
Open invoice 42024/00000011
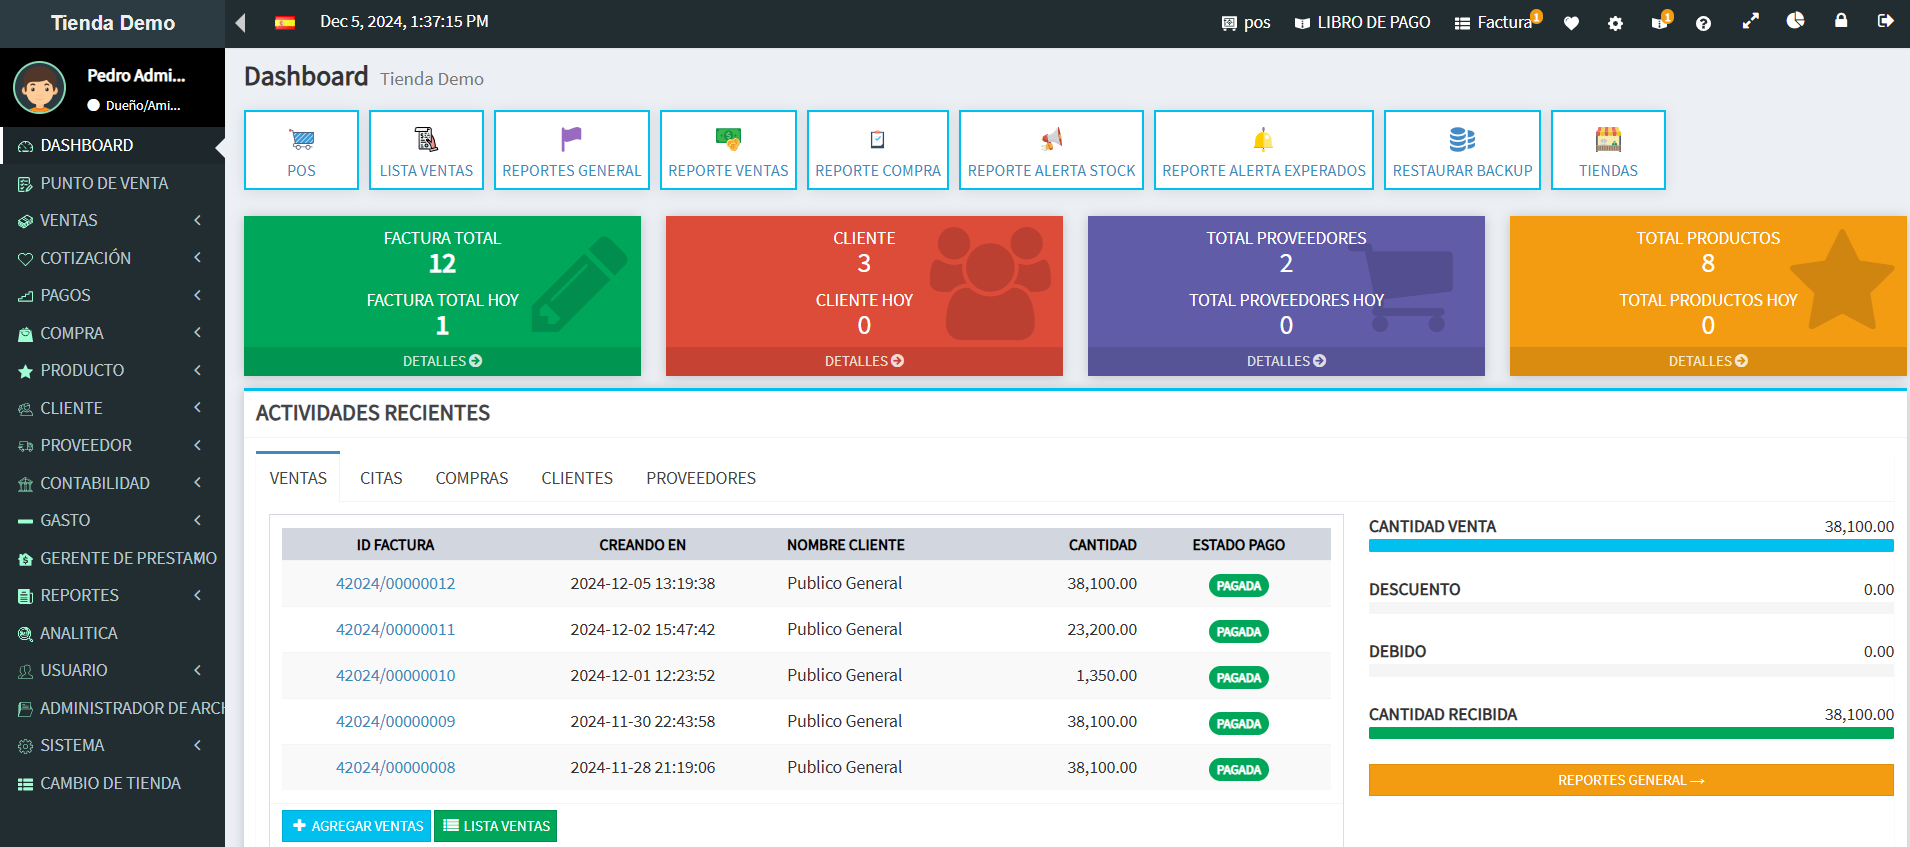(395, 630)
